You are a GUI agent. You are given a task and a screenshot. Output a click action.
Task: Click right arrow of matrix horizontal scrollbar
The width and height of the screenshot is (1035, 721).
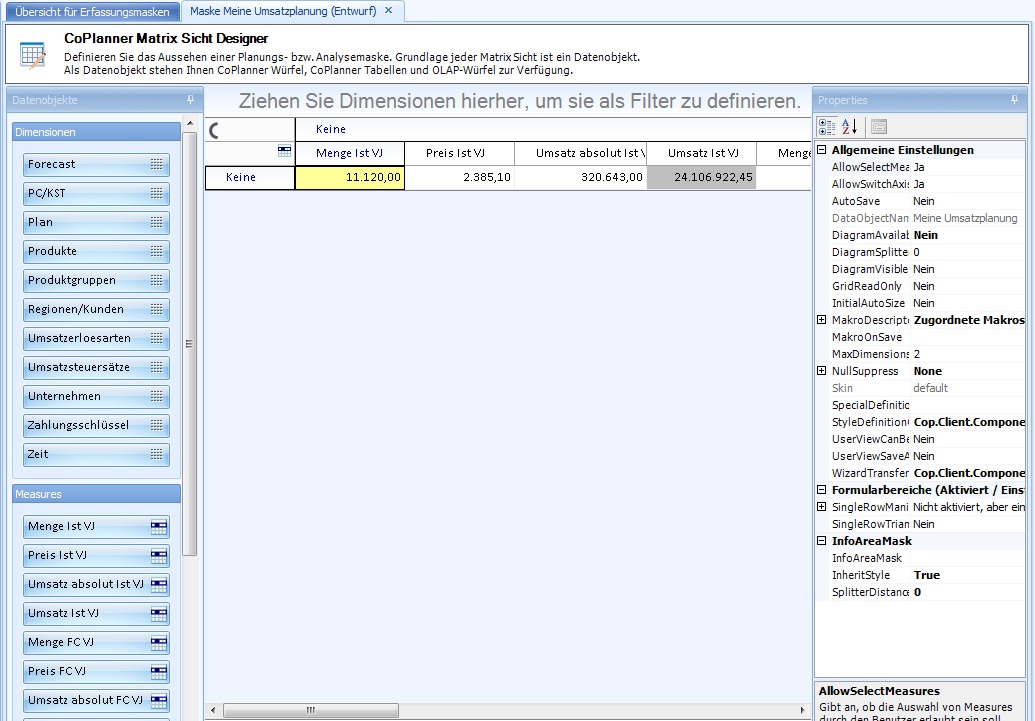pyautogui.click(x=802, y=710)
